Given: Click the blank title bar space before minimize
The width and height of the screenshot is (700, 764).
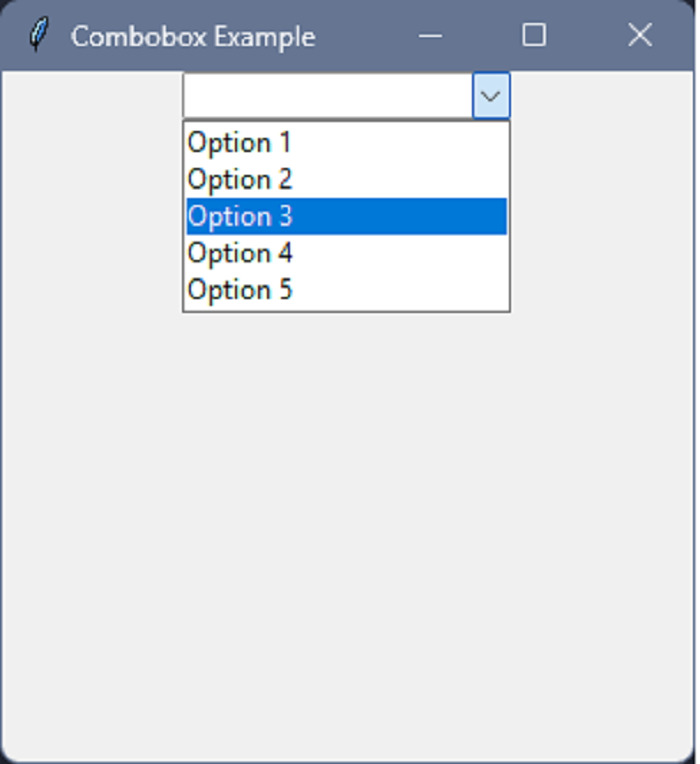Looking at the screenshot, I should pos(365,36).
